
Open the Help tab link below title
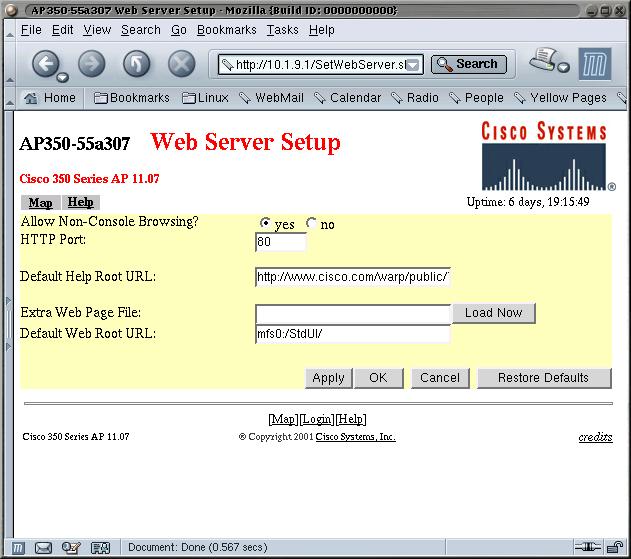80,202
